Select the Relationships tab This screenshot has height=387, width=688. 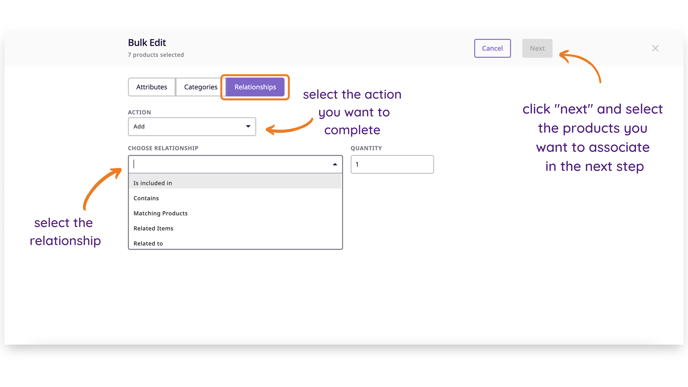tap(255, 87)
